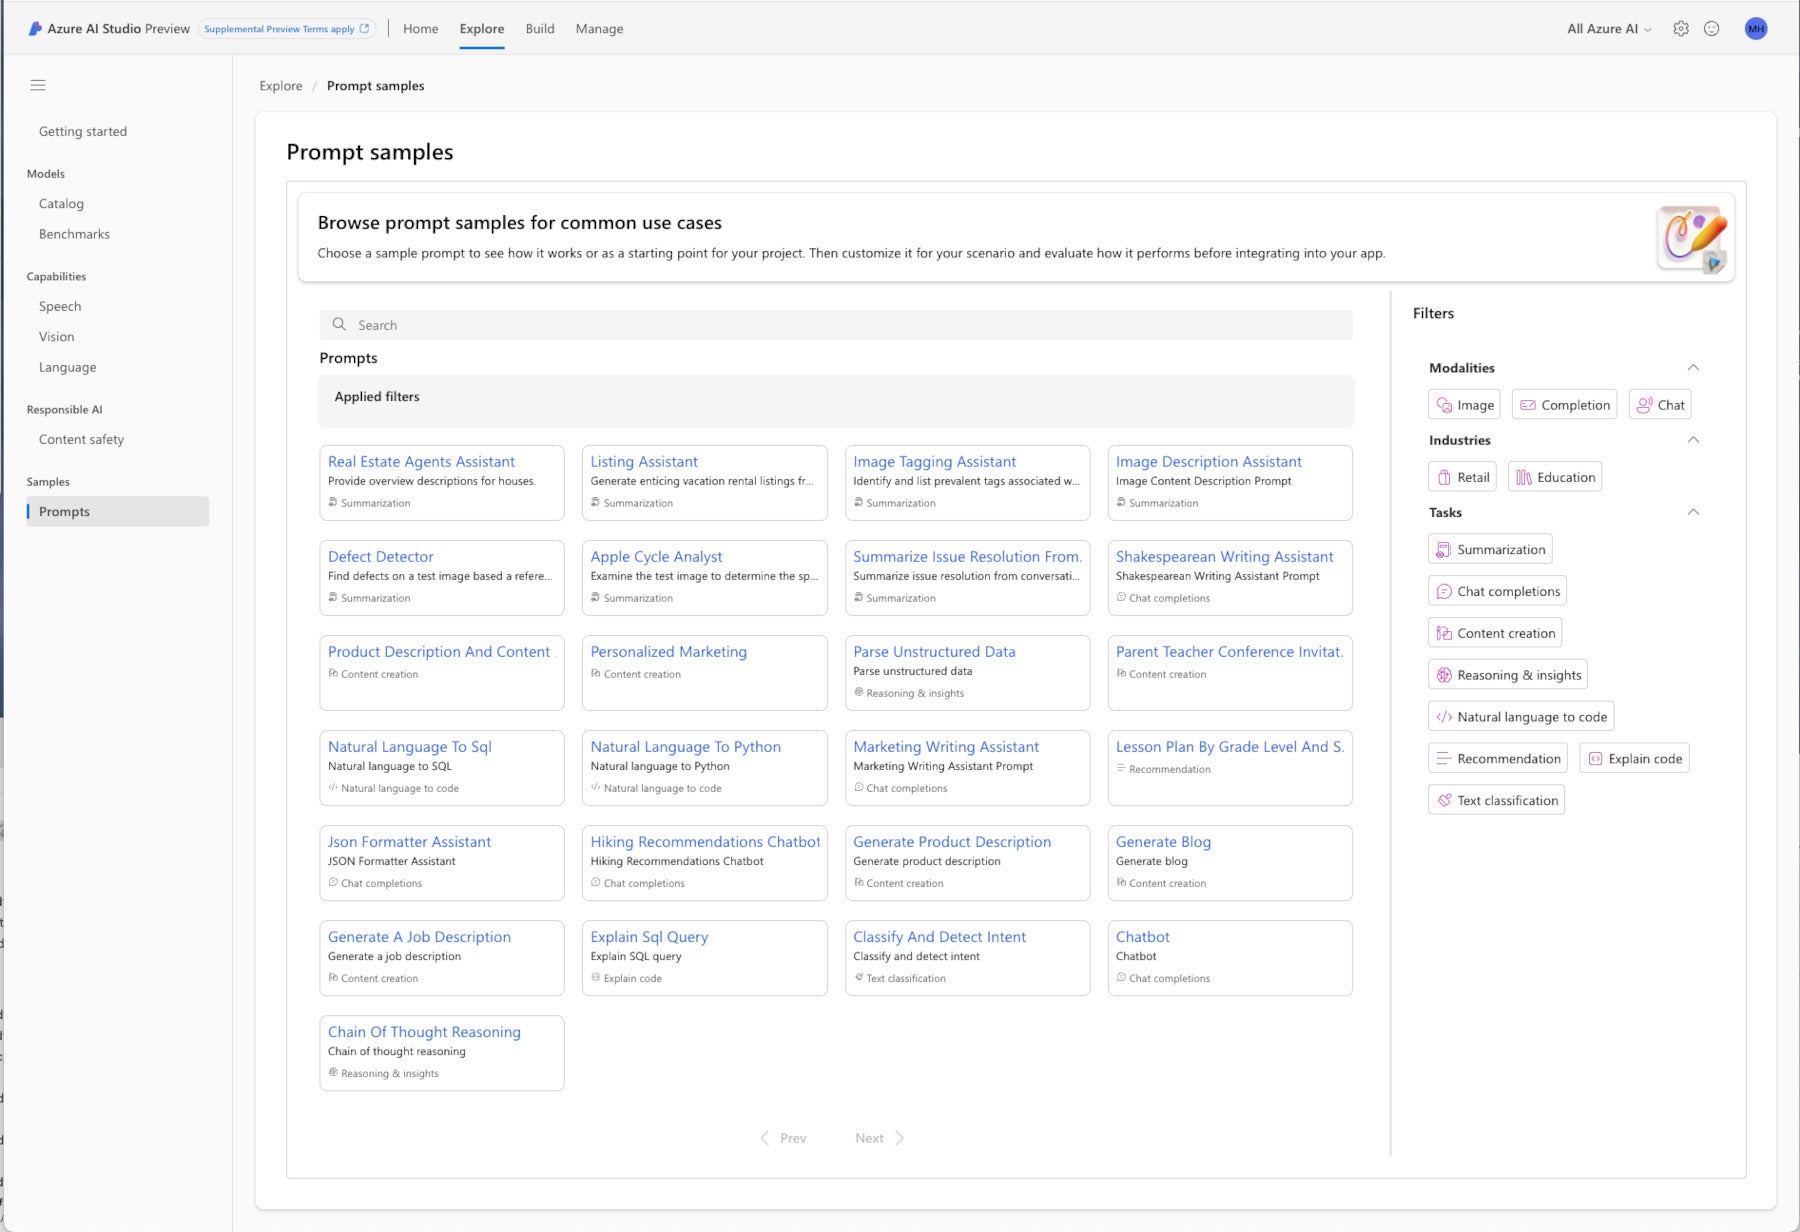This screenshot has width=1800, height=1232.
Task: Click the prompt samples illustration image
Action: (1693, 238)
